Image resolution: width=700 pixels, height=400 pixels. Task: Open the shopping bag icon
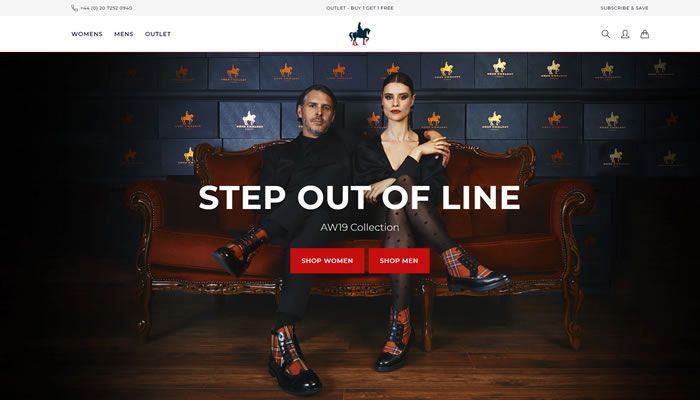[645, 34]
